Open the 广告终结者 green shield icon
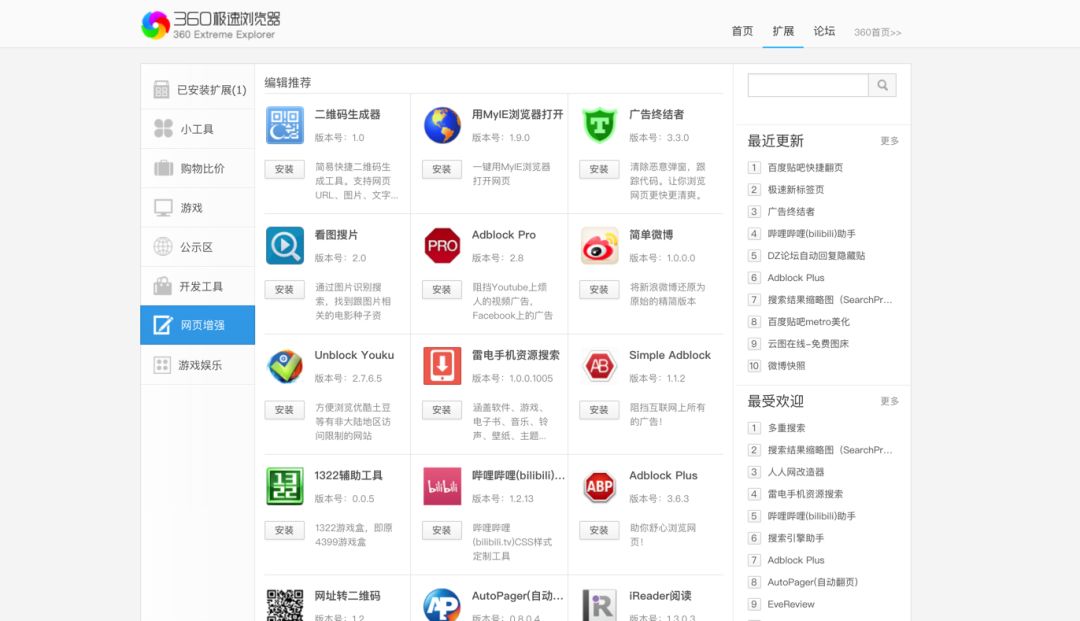Image resolution: width=1080 pixels, height=621 pixels. (x=599, y=125)
